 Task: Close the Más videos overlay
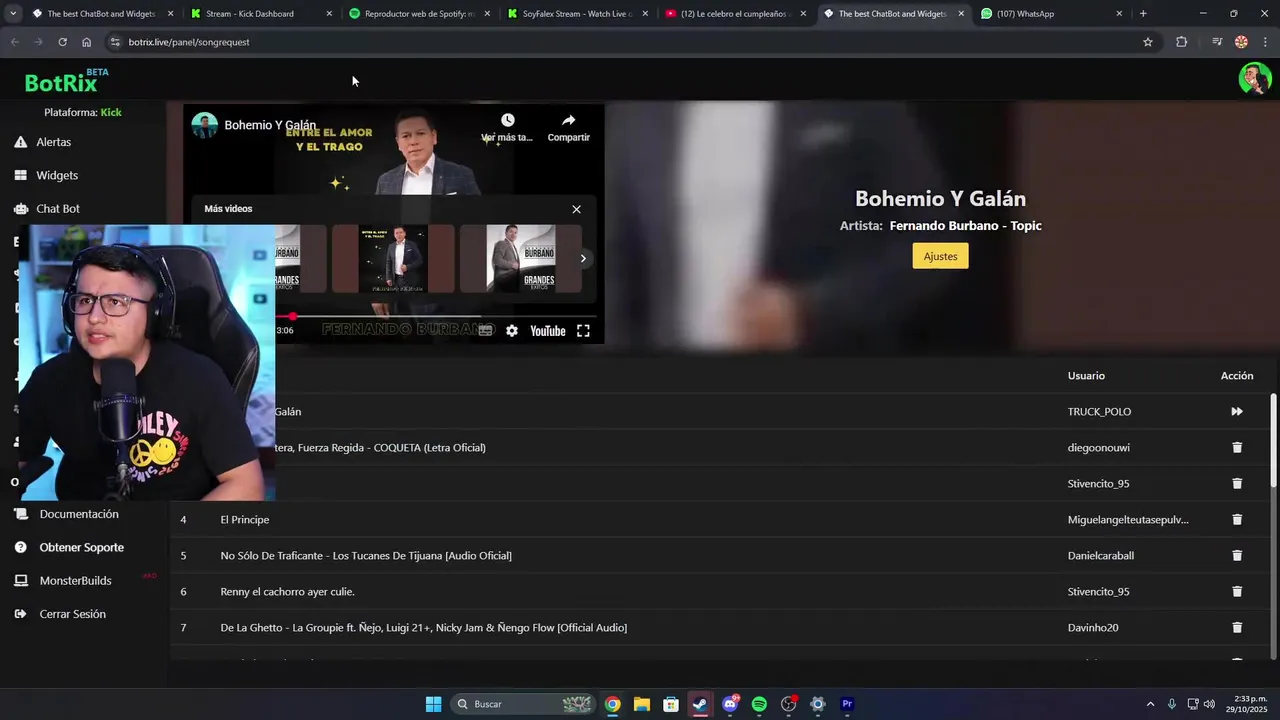point(576,209)
